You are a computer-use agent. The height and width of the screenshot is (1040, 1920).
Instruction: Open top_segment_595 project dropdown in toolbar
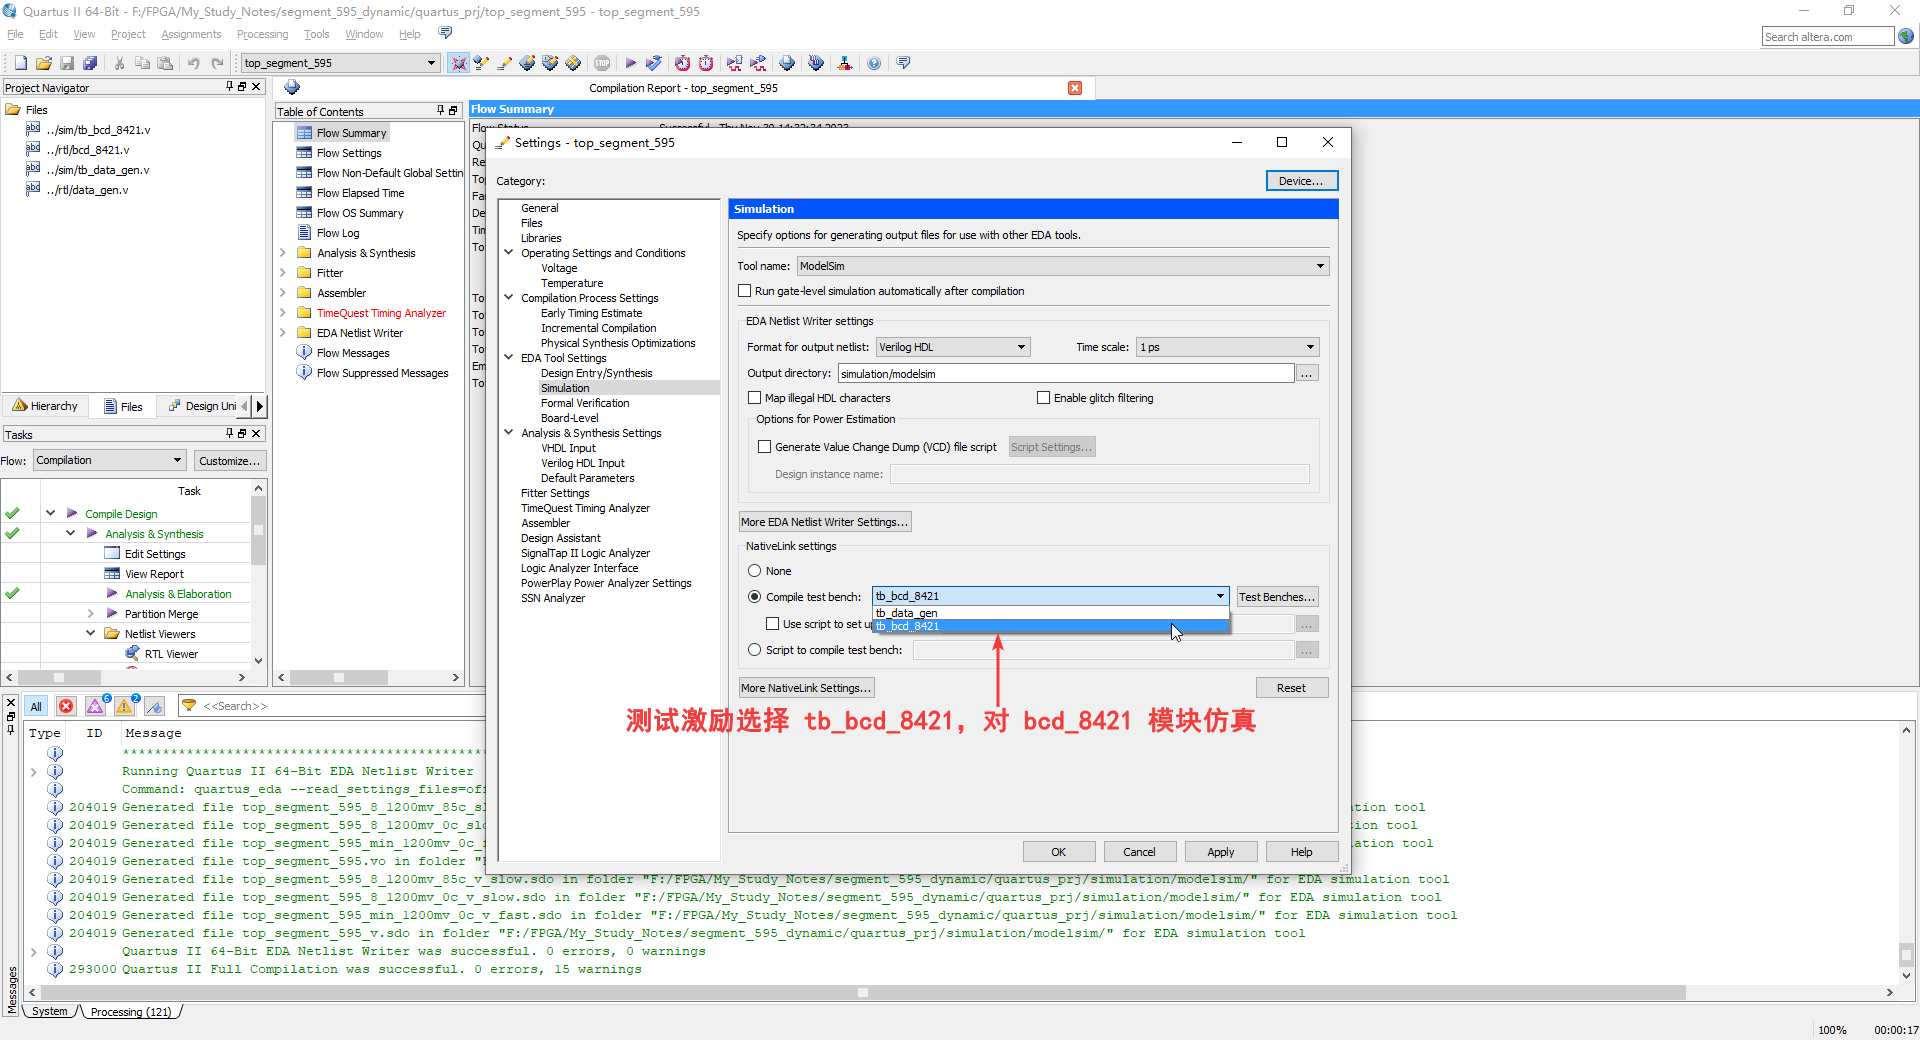click(340, 63)
